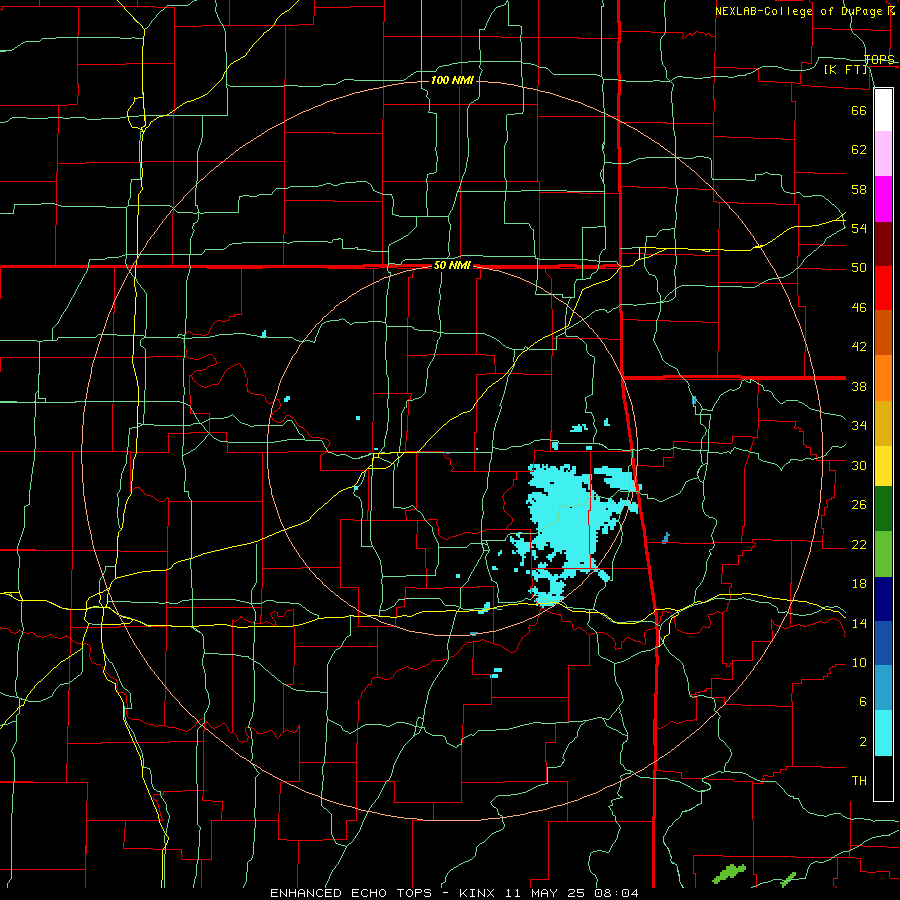This screenshot has width=900, height=900.
Task: Click the '100 NMI' range ring label
Action: (452, 80)
